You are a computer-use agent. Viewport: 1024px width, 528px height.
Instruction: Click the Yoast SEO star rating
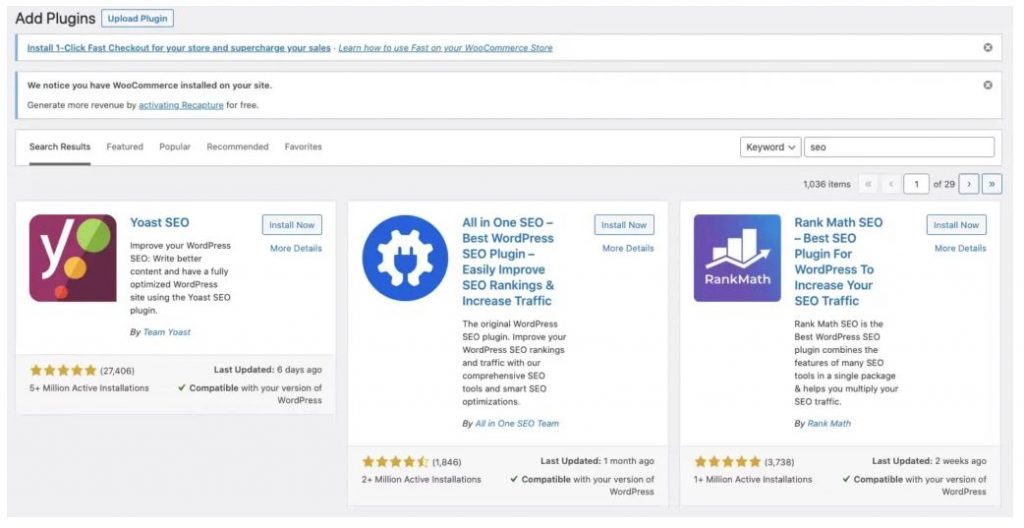63,371
